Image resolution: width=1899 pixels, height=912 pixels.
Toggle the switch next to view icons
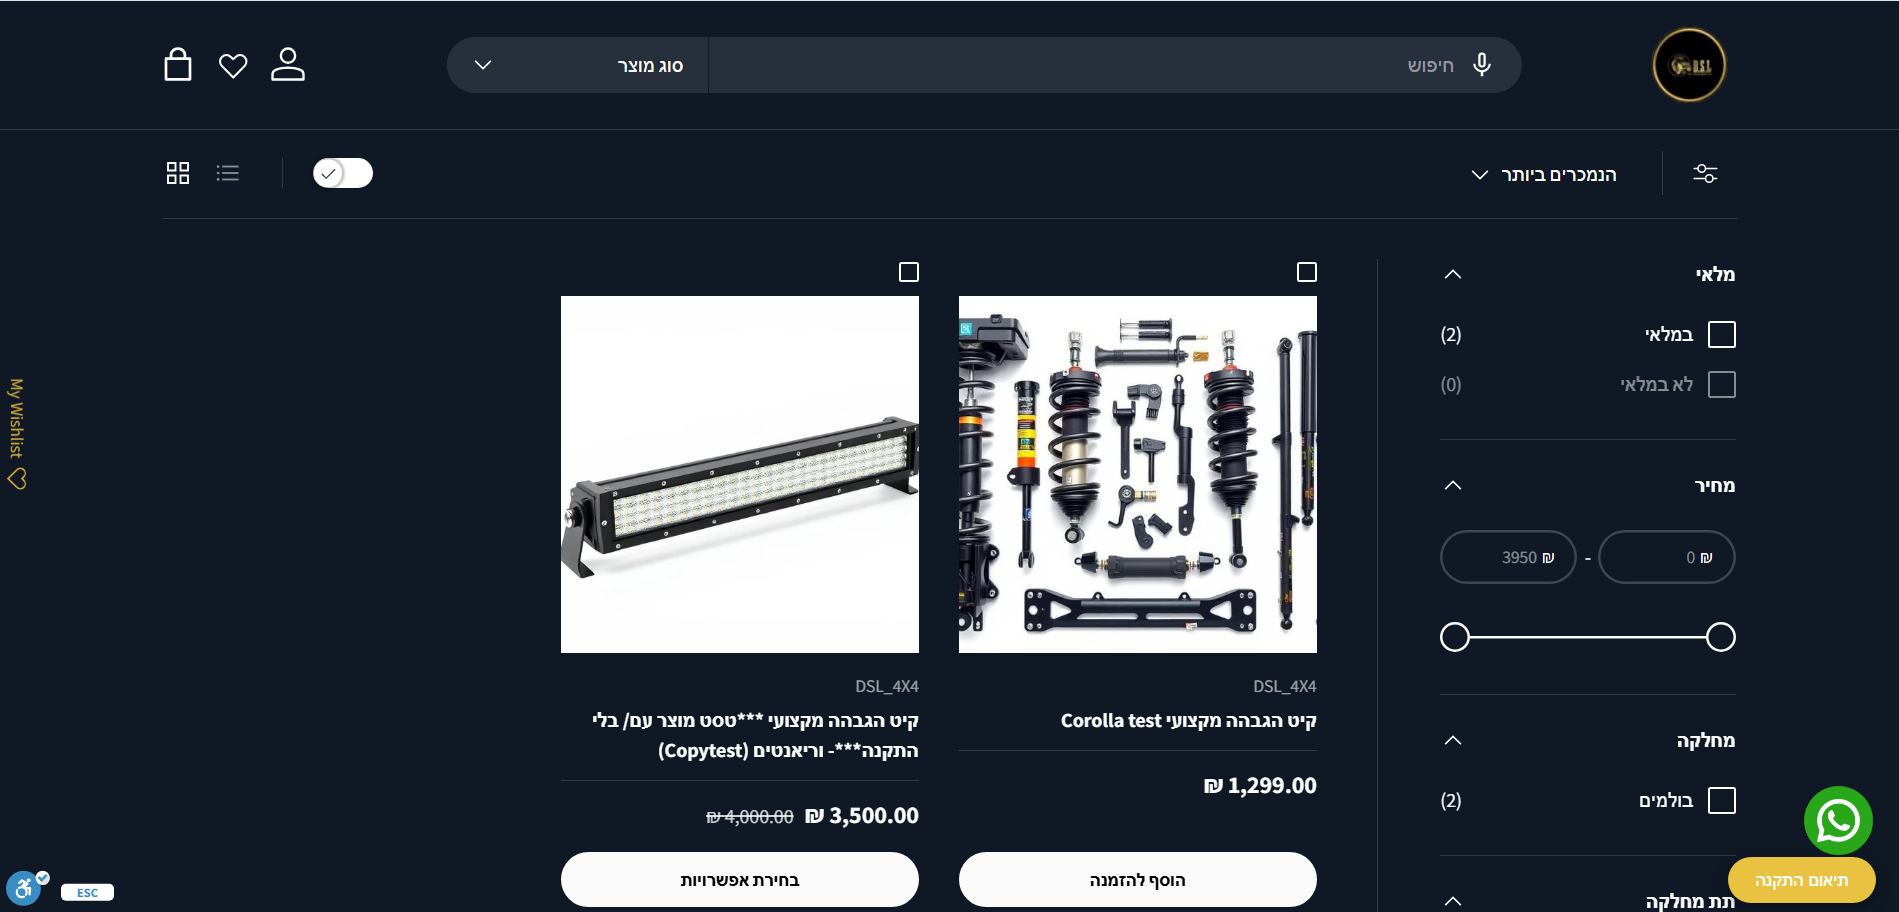(343, 173)
